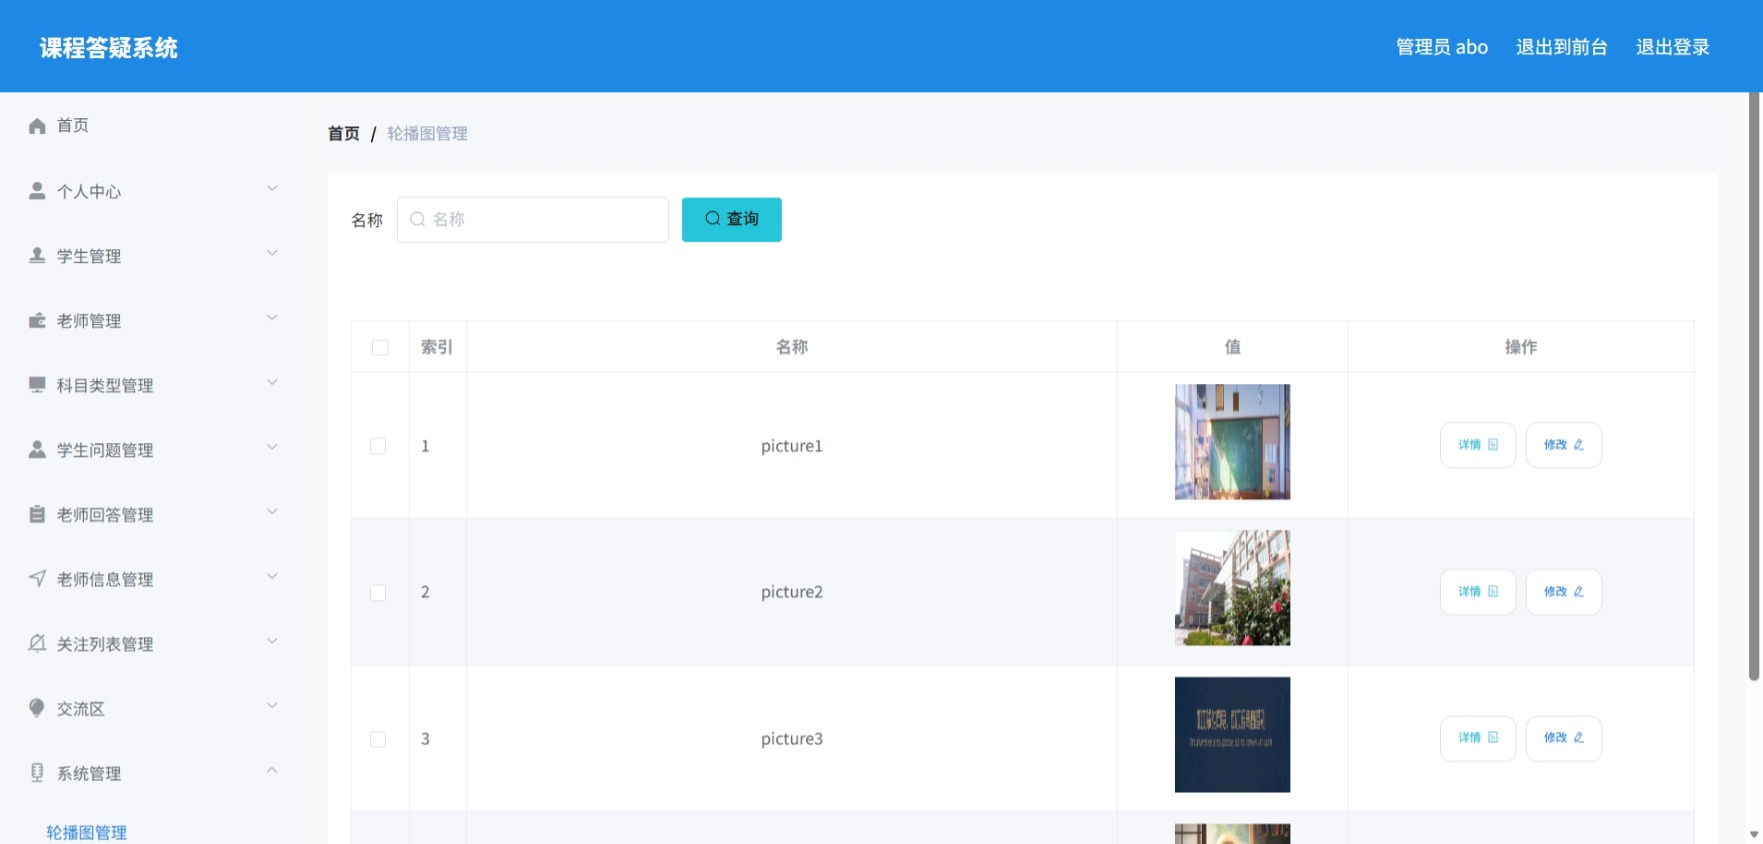Click the 详情 button for picture1

1478,445
